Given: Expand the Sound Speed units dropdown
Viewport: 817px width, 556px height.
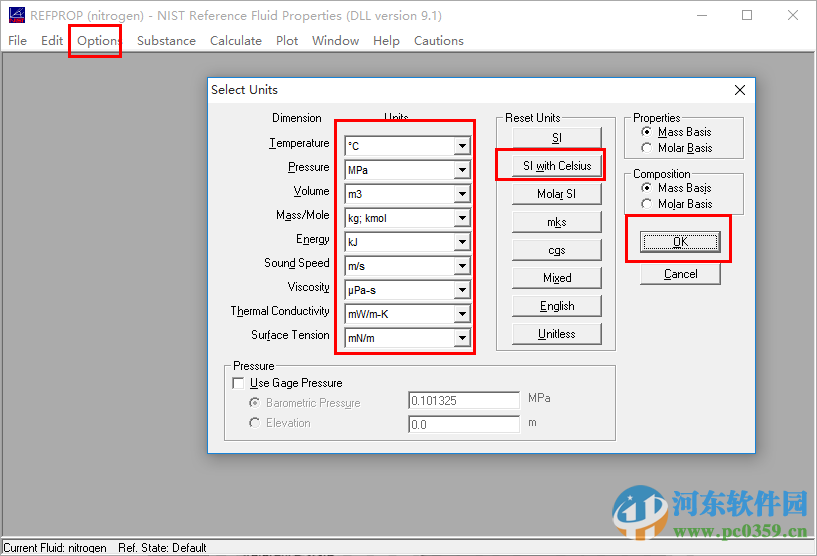Looking at the screenshot, I should 462,266.
